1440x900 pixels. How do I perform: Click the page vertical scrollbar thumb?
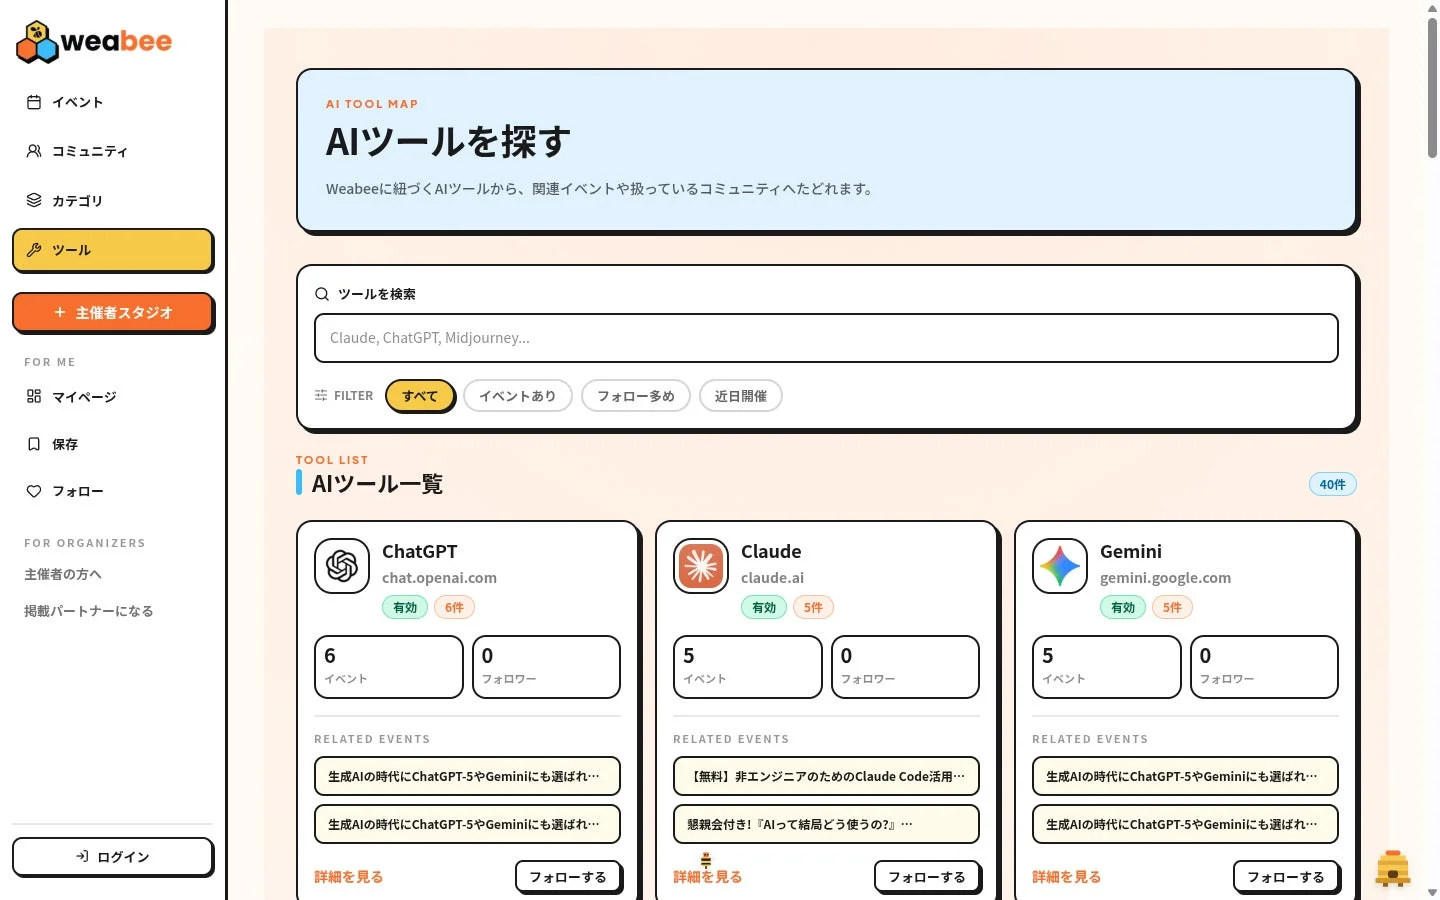coord(1432,87)
